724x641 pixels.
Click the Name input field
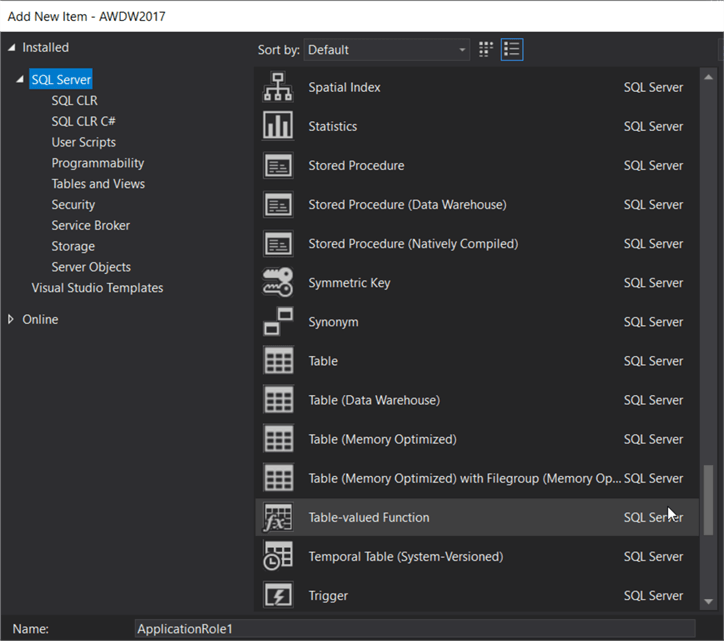(x=415, y=629)
